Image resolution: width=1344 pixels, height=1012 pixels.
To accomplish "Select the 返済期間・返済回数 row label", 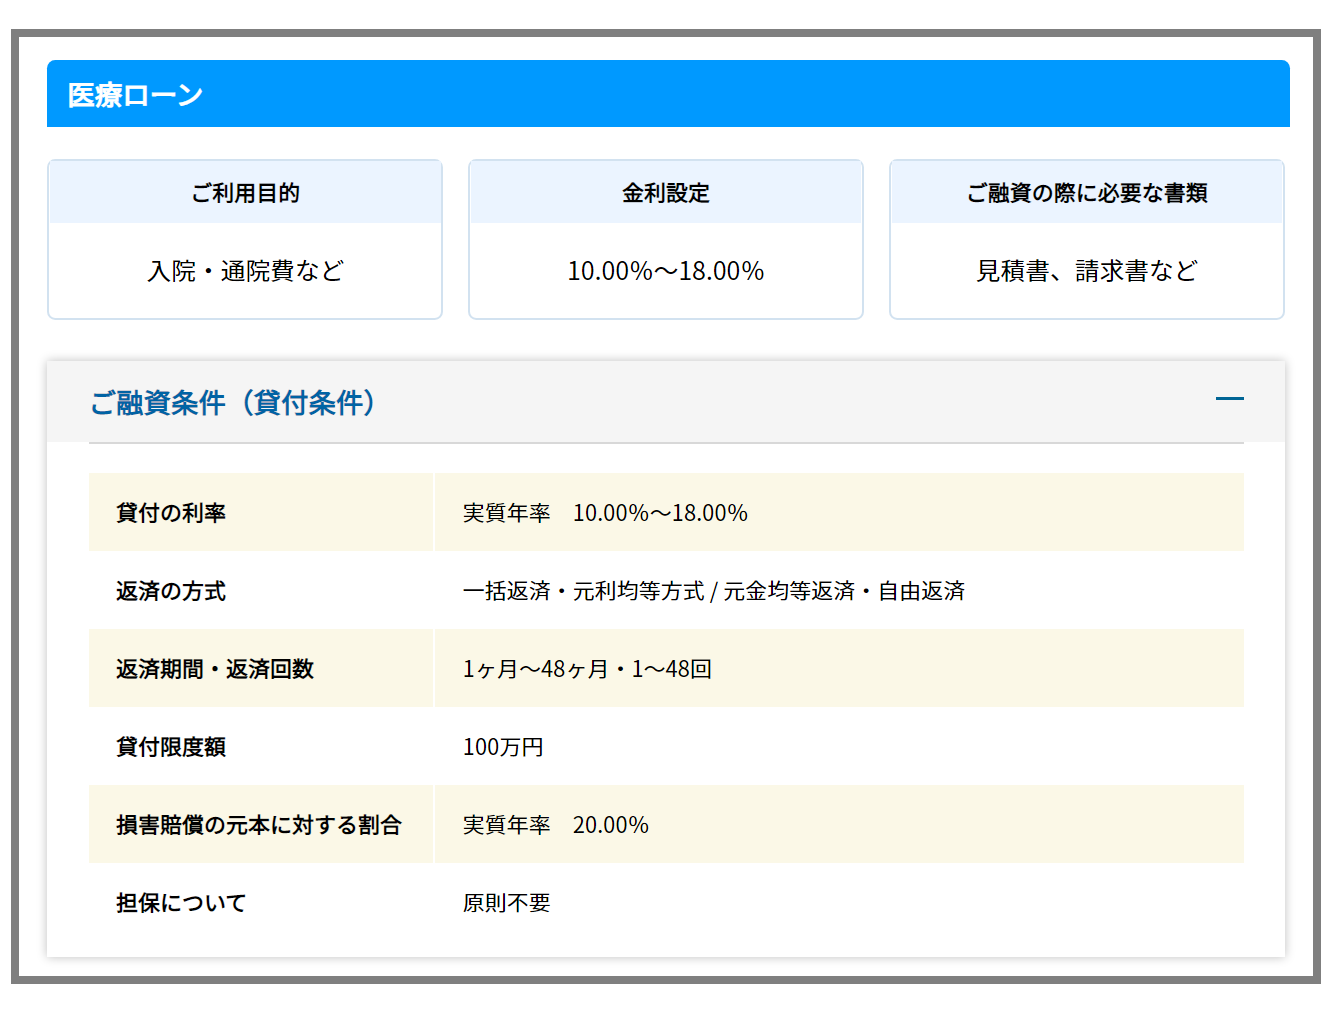I will pos(215,669).
